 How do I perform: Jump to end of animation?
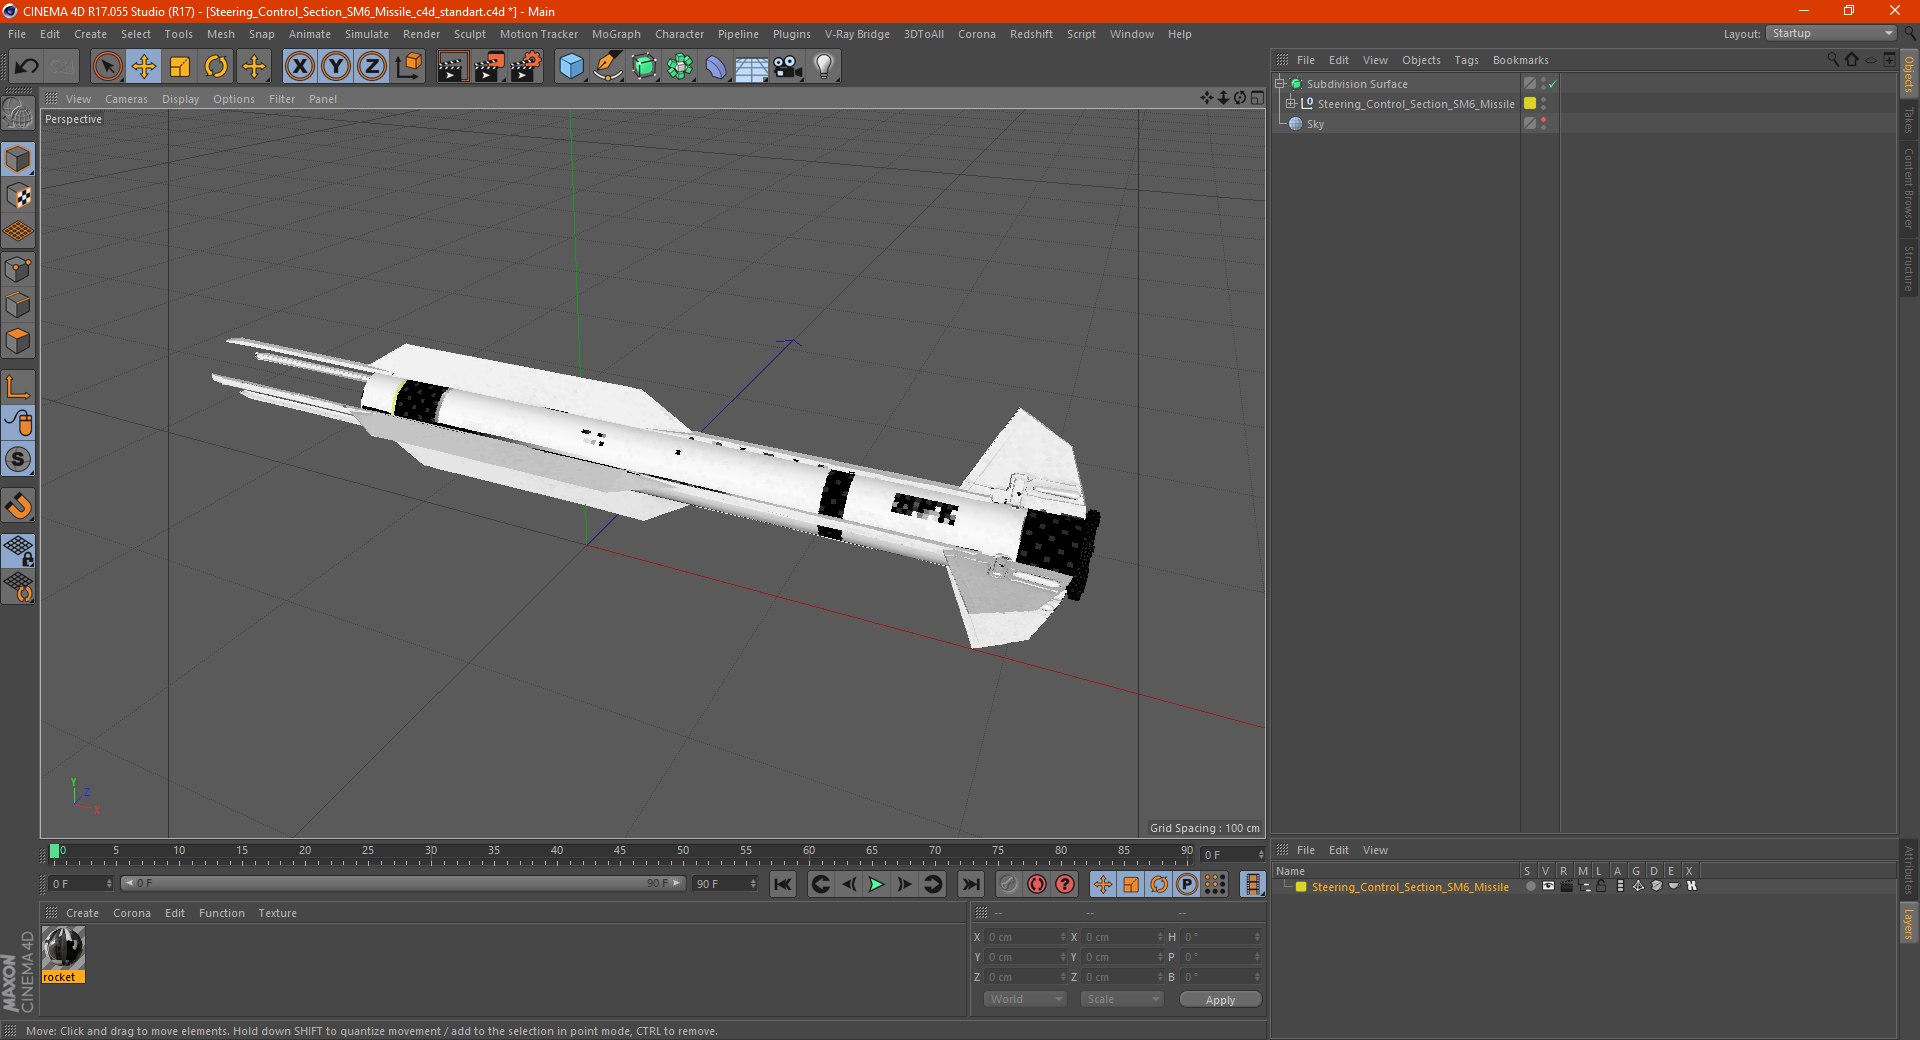click(x=970, y=884)
